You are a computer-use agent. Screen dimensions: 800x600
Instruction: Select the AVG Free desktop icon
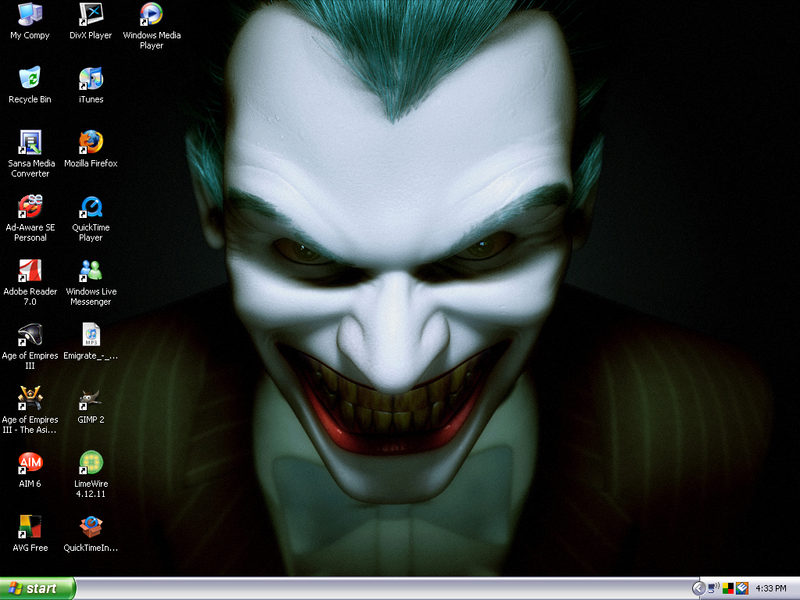30,527
